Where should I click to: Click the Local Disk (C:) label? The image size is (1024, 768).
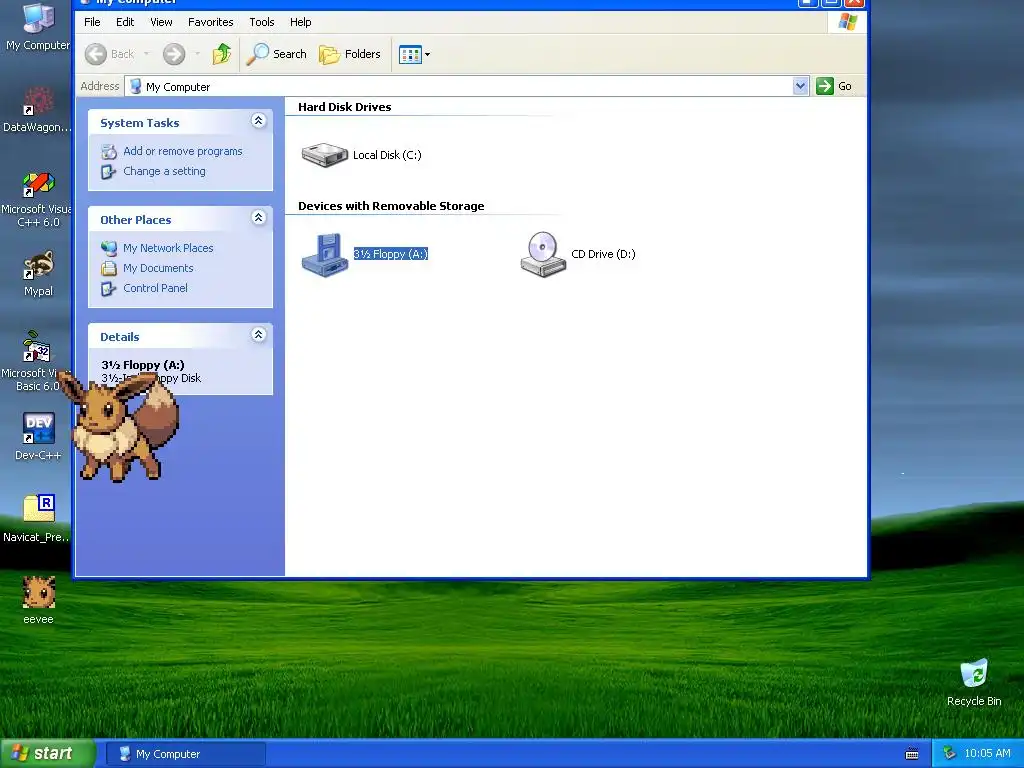387,155
